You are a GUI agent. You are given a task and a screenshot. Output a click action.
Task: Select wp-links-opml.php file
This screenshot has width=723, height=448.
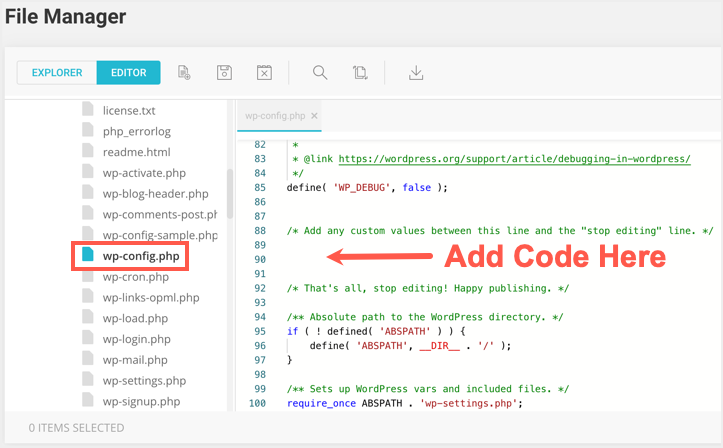(x=151, y=297)
